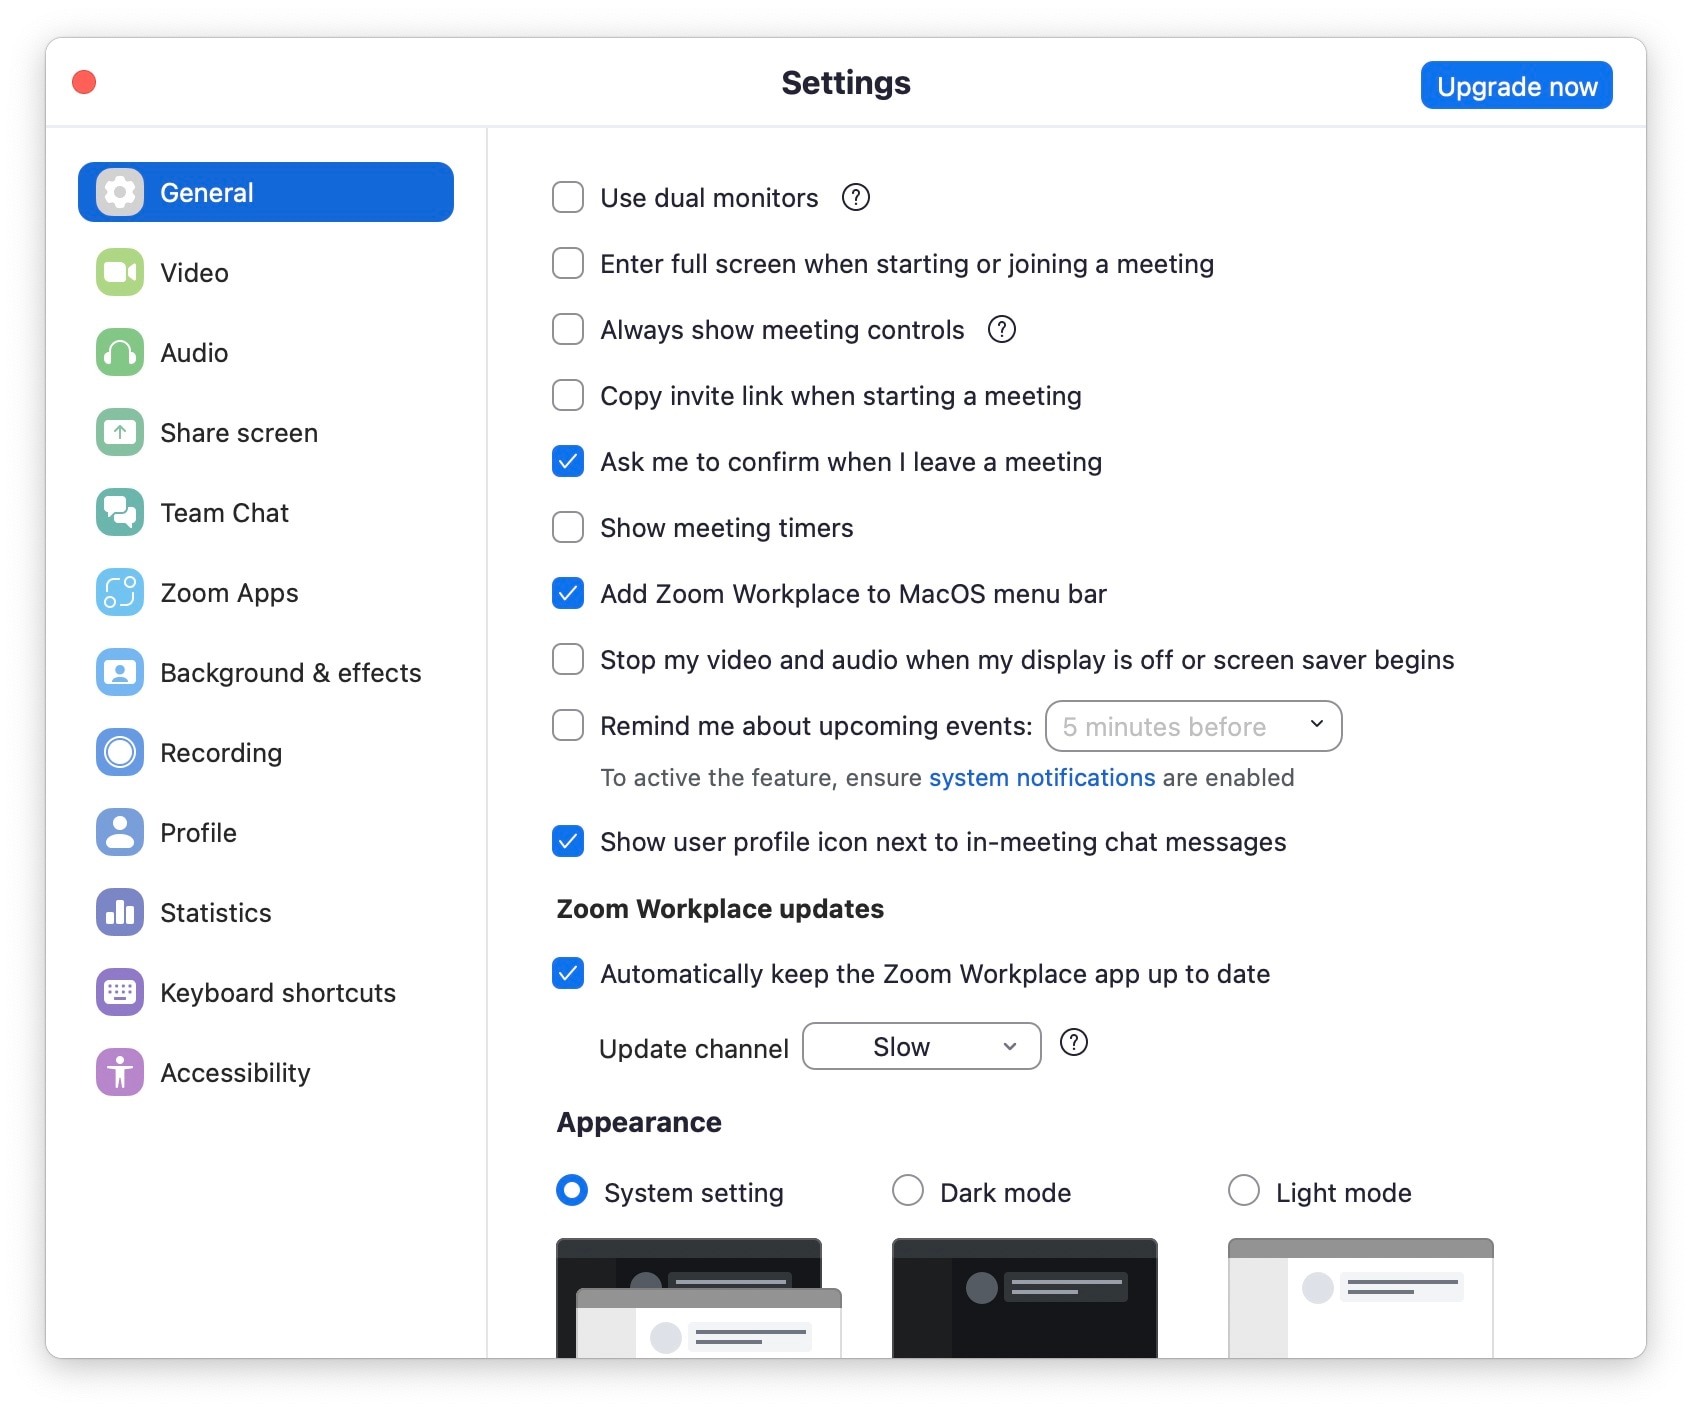Click the Profile person icon
The width and height of the screenshot is (1692, 1412).
tap(120, 832)
